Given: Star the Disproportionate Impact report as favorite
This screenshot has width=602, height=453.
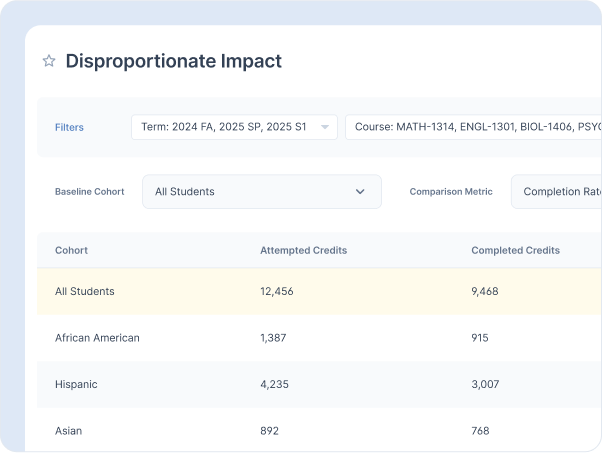Looking at the screenshot, I should pos(49,61).
